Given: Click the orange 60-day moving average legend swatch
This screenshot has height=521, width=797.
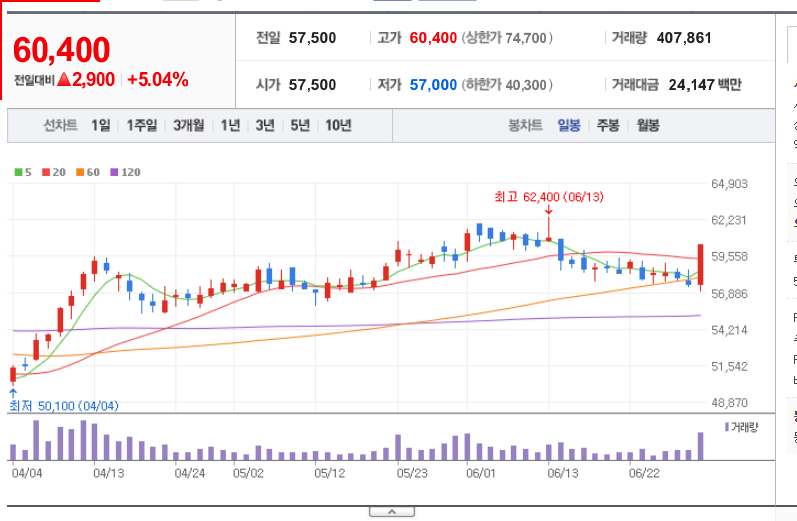Looking at the screenshot, I should pos(80,172).
